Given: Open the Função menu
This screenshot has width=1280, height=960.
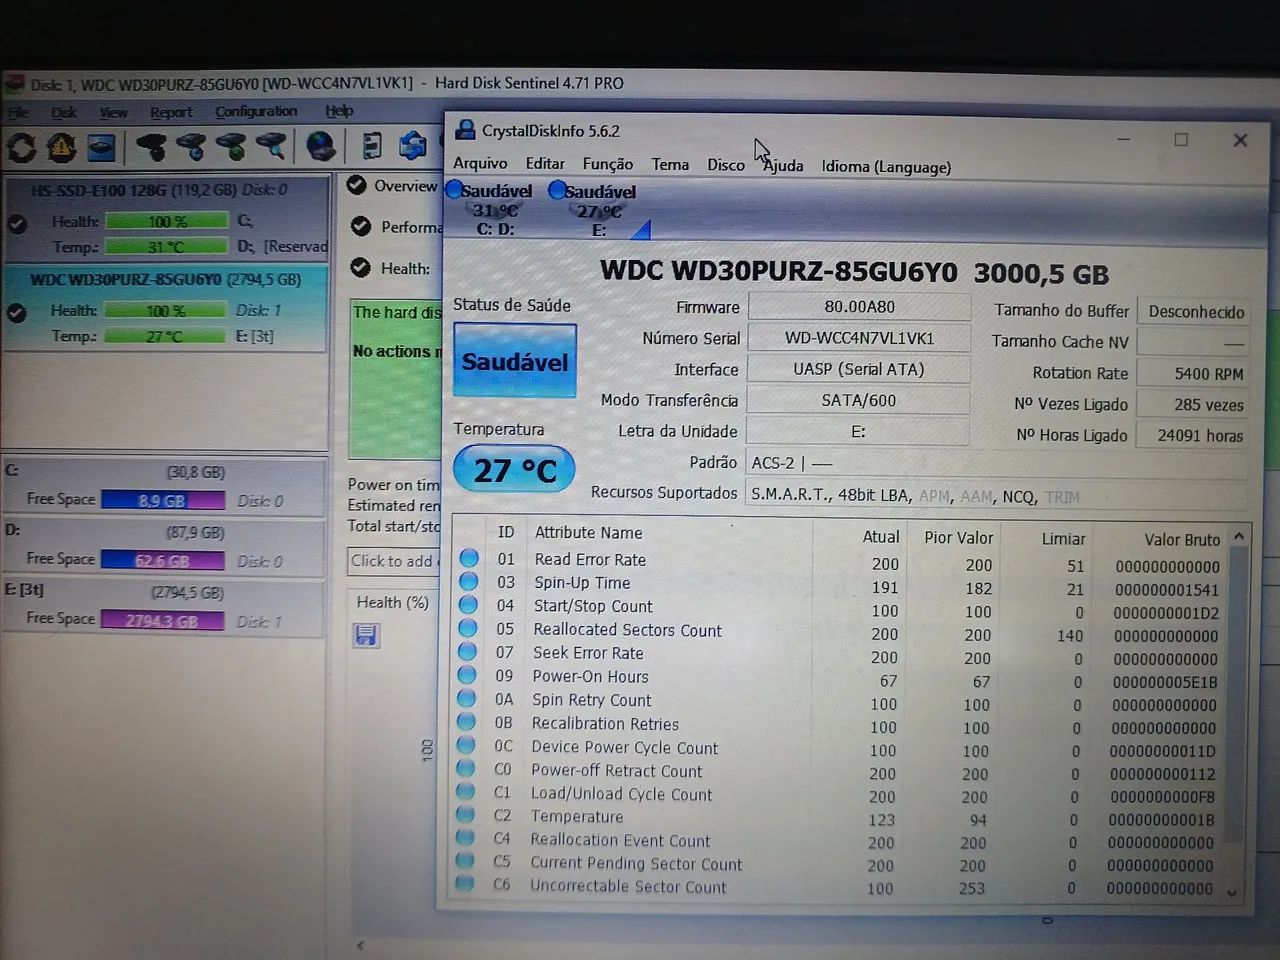Looking at the screenshot, I should point(607,164).
